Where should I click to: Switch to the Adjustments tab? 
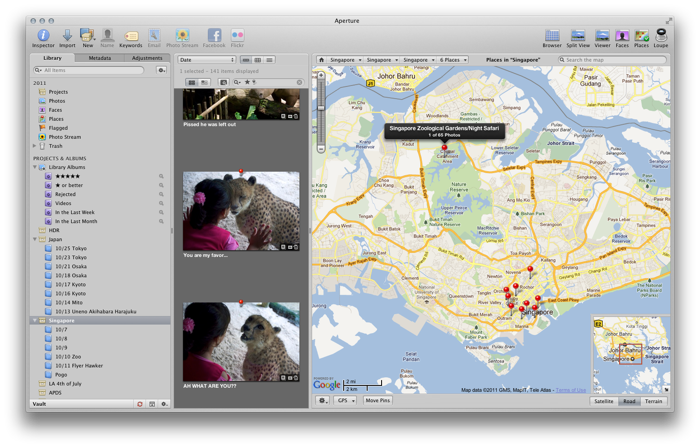click(x=147, y=58)
